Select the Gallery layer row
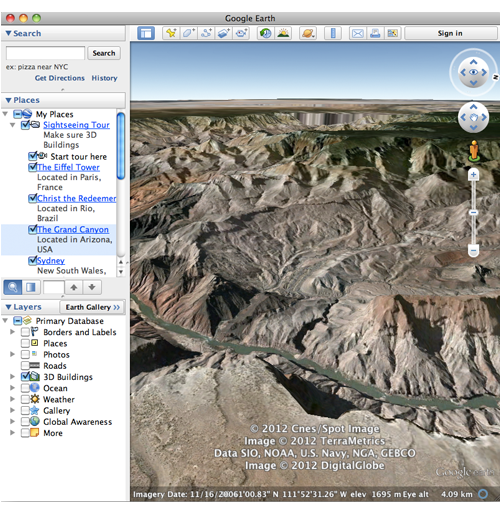This screenshot has height=515, width=500. point(57,410)
